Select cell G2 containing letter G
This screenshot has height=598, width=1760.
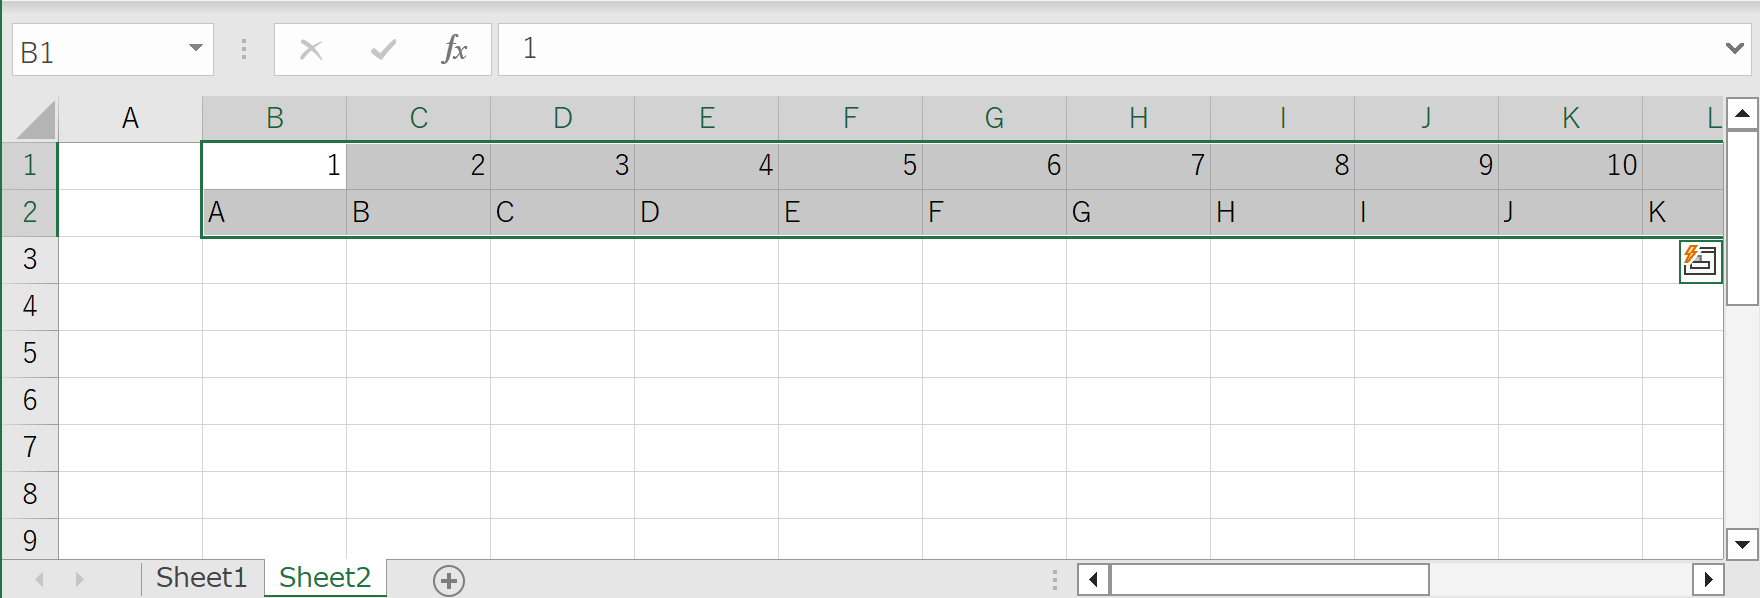coord(1139,213)
